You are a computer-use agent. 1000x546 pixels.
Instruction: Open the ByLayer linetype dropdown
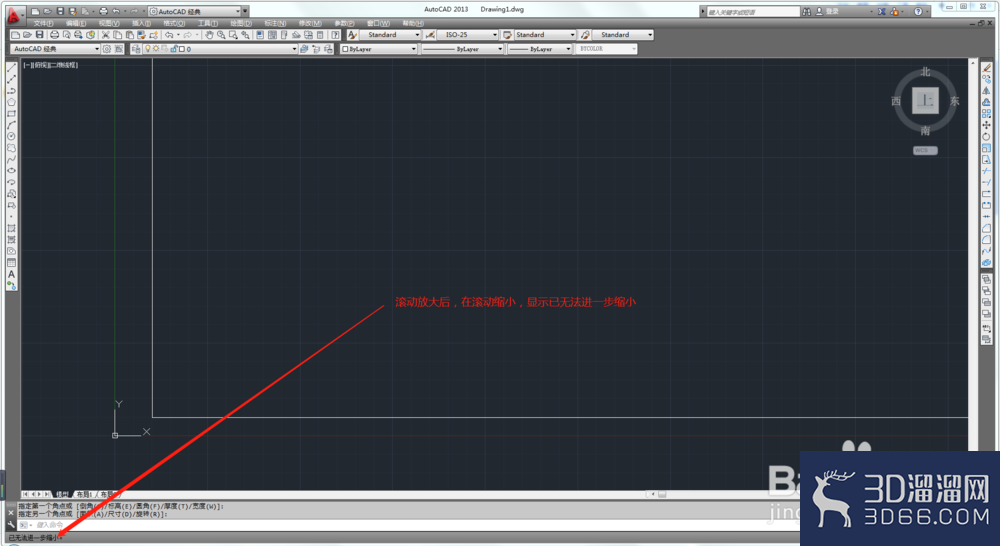pyautogui.click(x=462, y=48)
